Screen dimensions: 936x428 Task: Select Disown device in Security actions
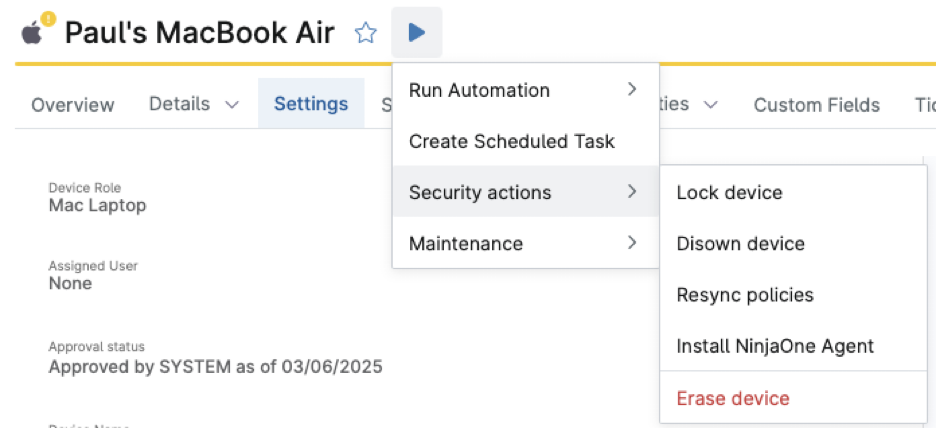[740, 243]
